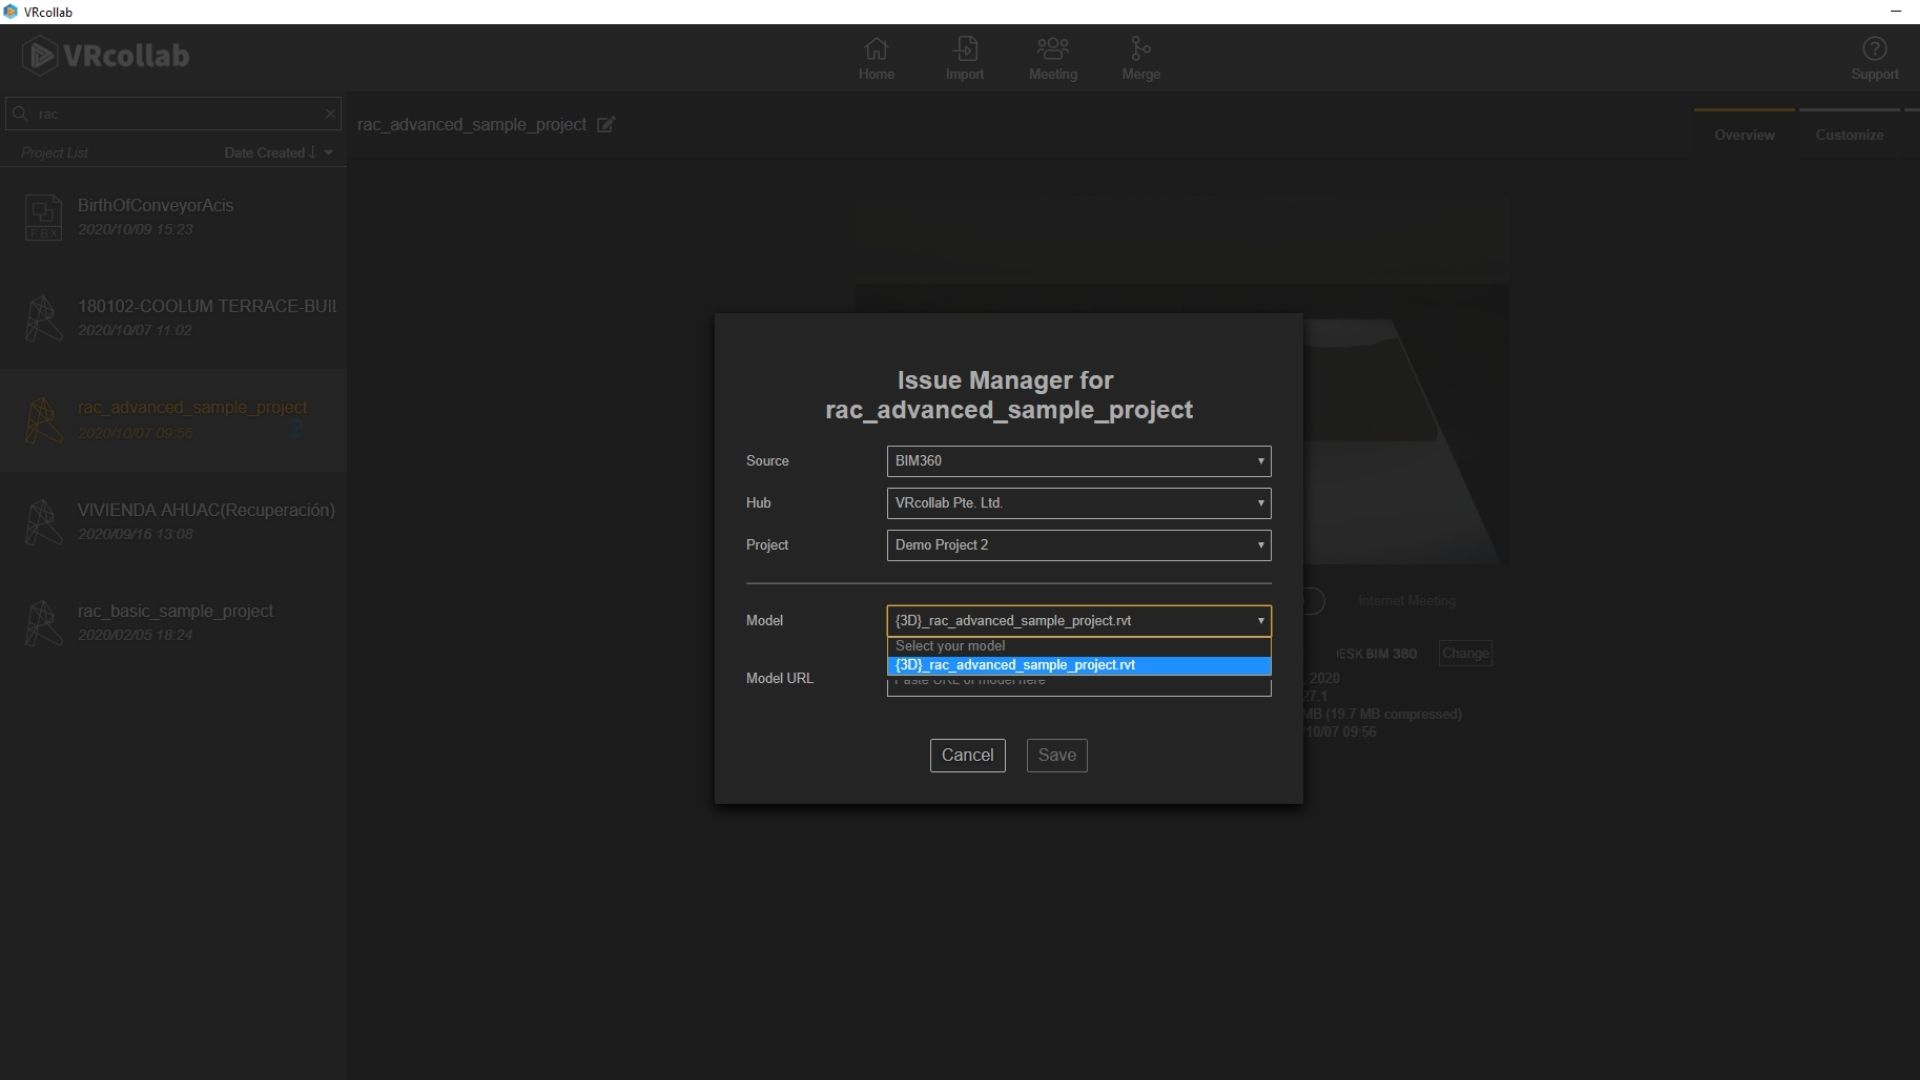Switch to the Overview tab
This screenshot has width=1920, height=1080.
pos(1744,135)
